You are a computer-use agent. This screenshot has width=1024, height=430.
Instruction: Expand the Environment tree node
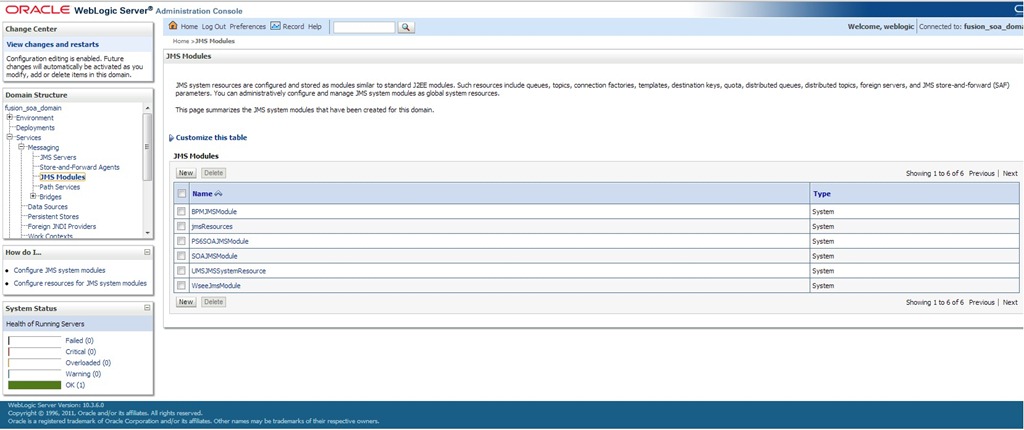pyautogui.click(x=10, y=118)
